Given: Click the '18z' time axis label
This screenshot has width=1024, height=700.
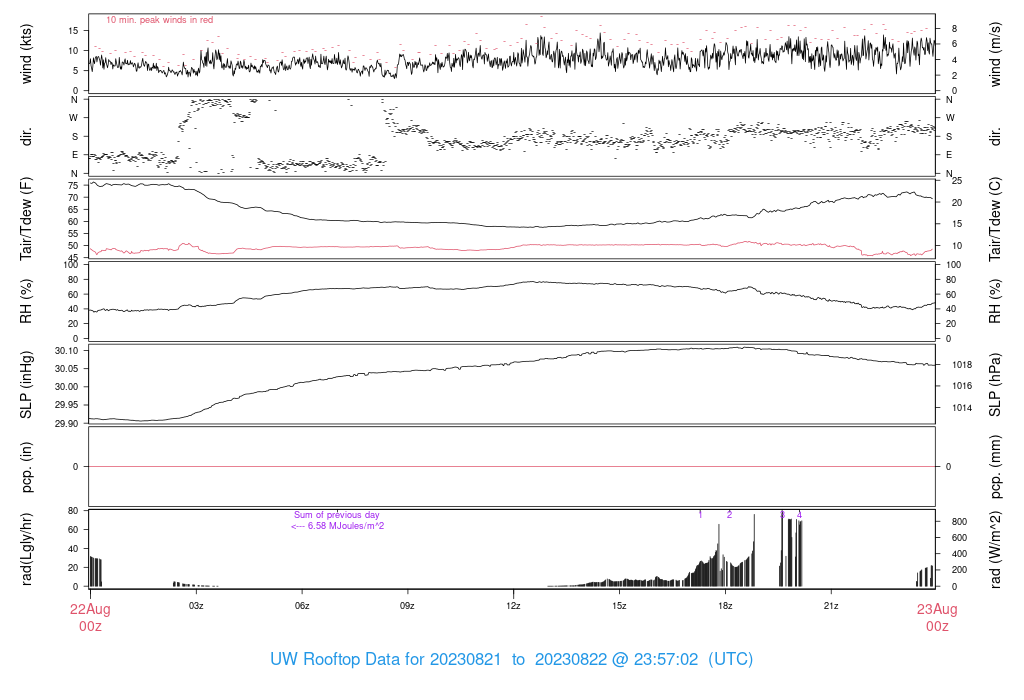Looking at the screenshot, I should tap(725, 606).
